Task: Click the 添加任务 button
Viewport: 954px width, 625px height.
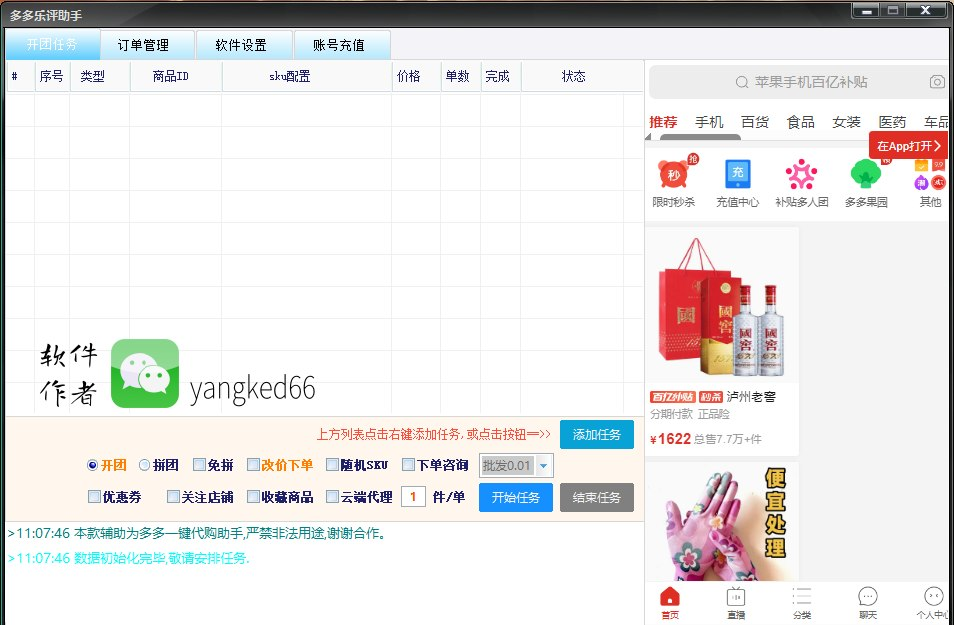Action: (596, 435)
